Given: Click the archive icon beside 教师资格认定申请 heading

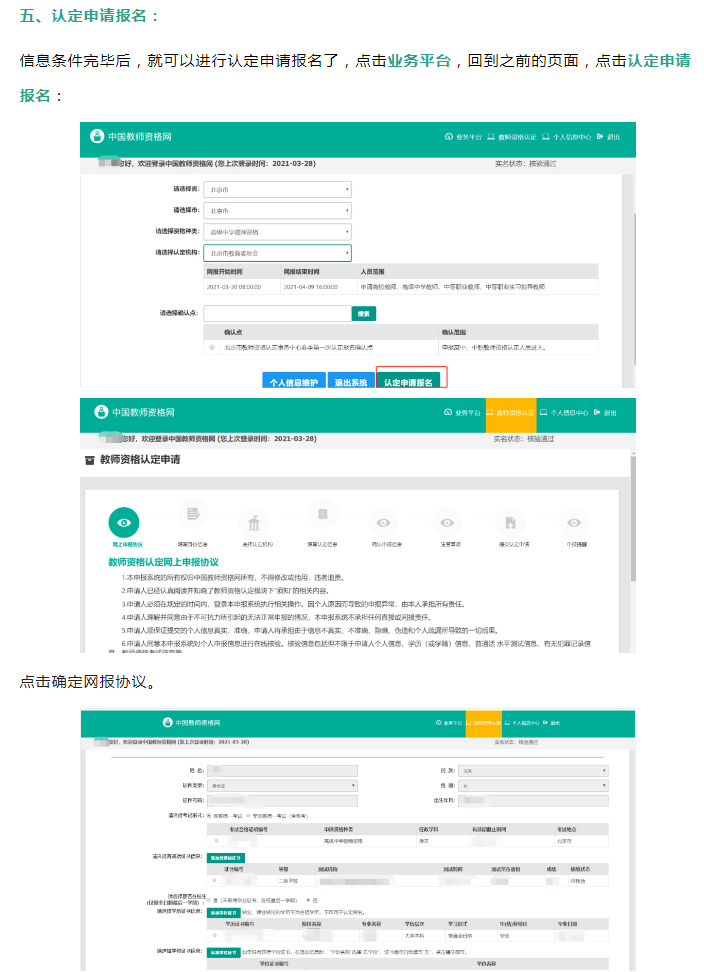Looking at the screenshot, I should pyautogui.click(x=89, y=460).
